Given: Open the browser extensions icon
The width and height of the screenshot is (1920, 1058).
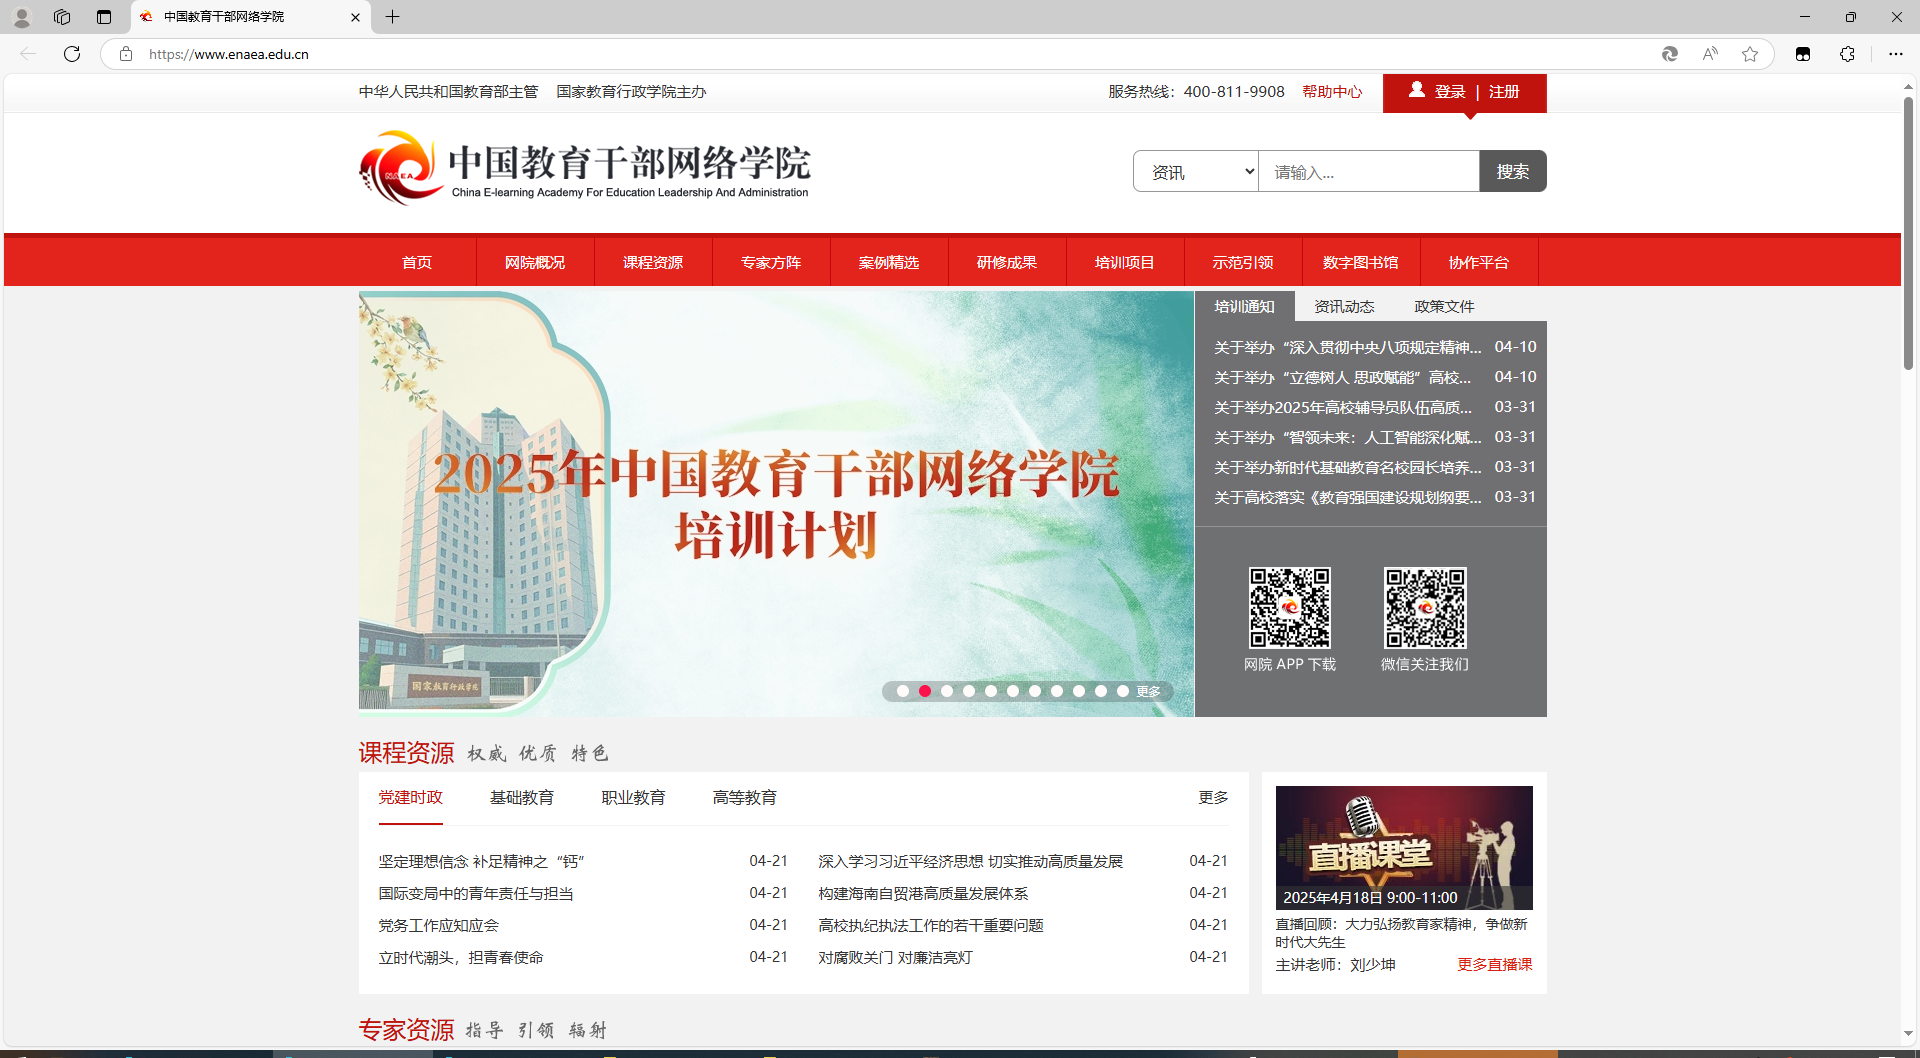Looking at the screenshot, I should pyautogui.click(x=1847, y=54).
